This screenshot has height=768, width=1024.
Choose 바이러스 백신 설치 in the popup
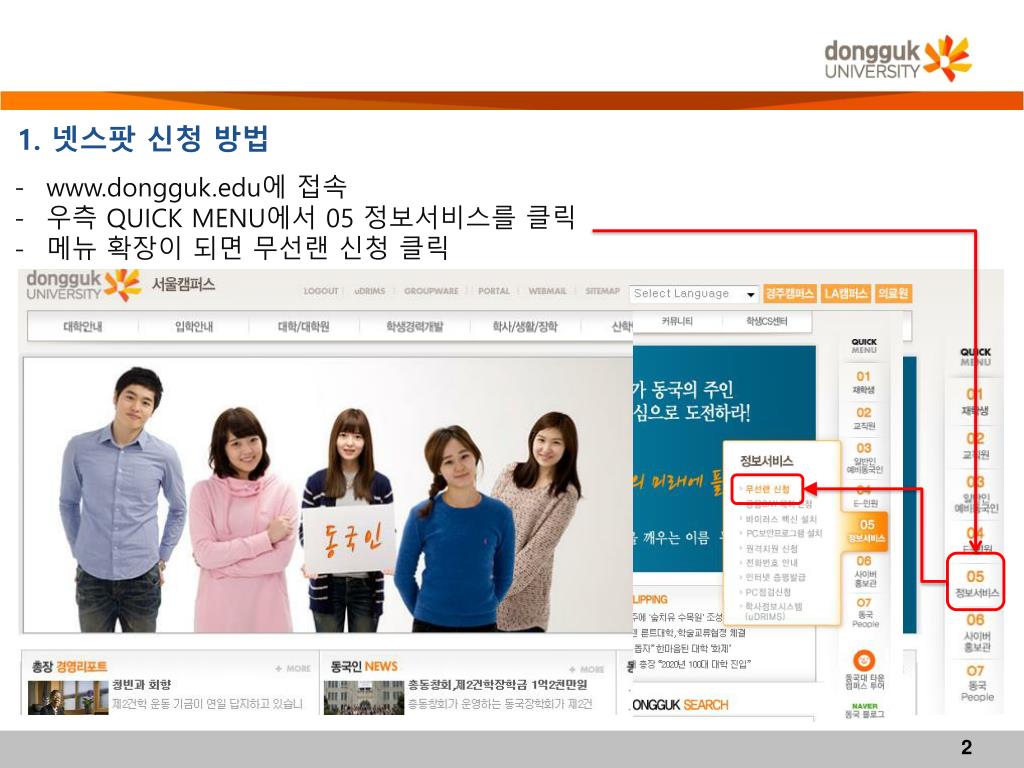coord(780,519)
